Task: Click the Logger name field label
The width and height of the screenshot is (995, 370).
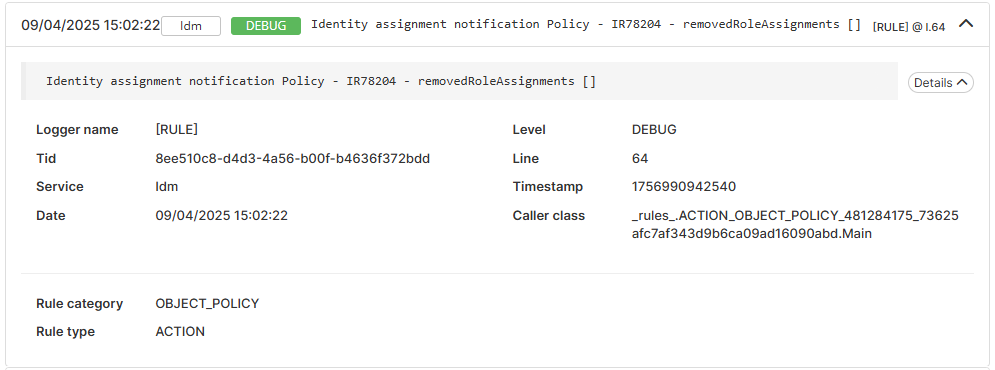Action: pos(77,129)
